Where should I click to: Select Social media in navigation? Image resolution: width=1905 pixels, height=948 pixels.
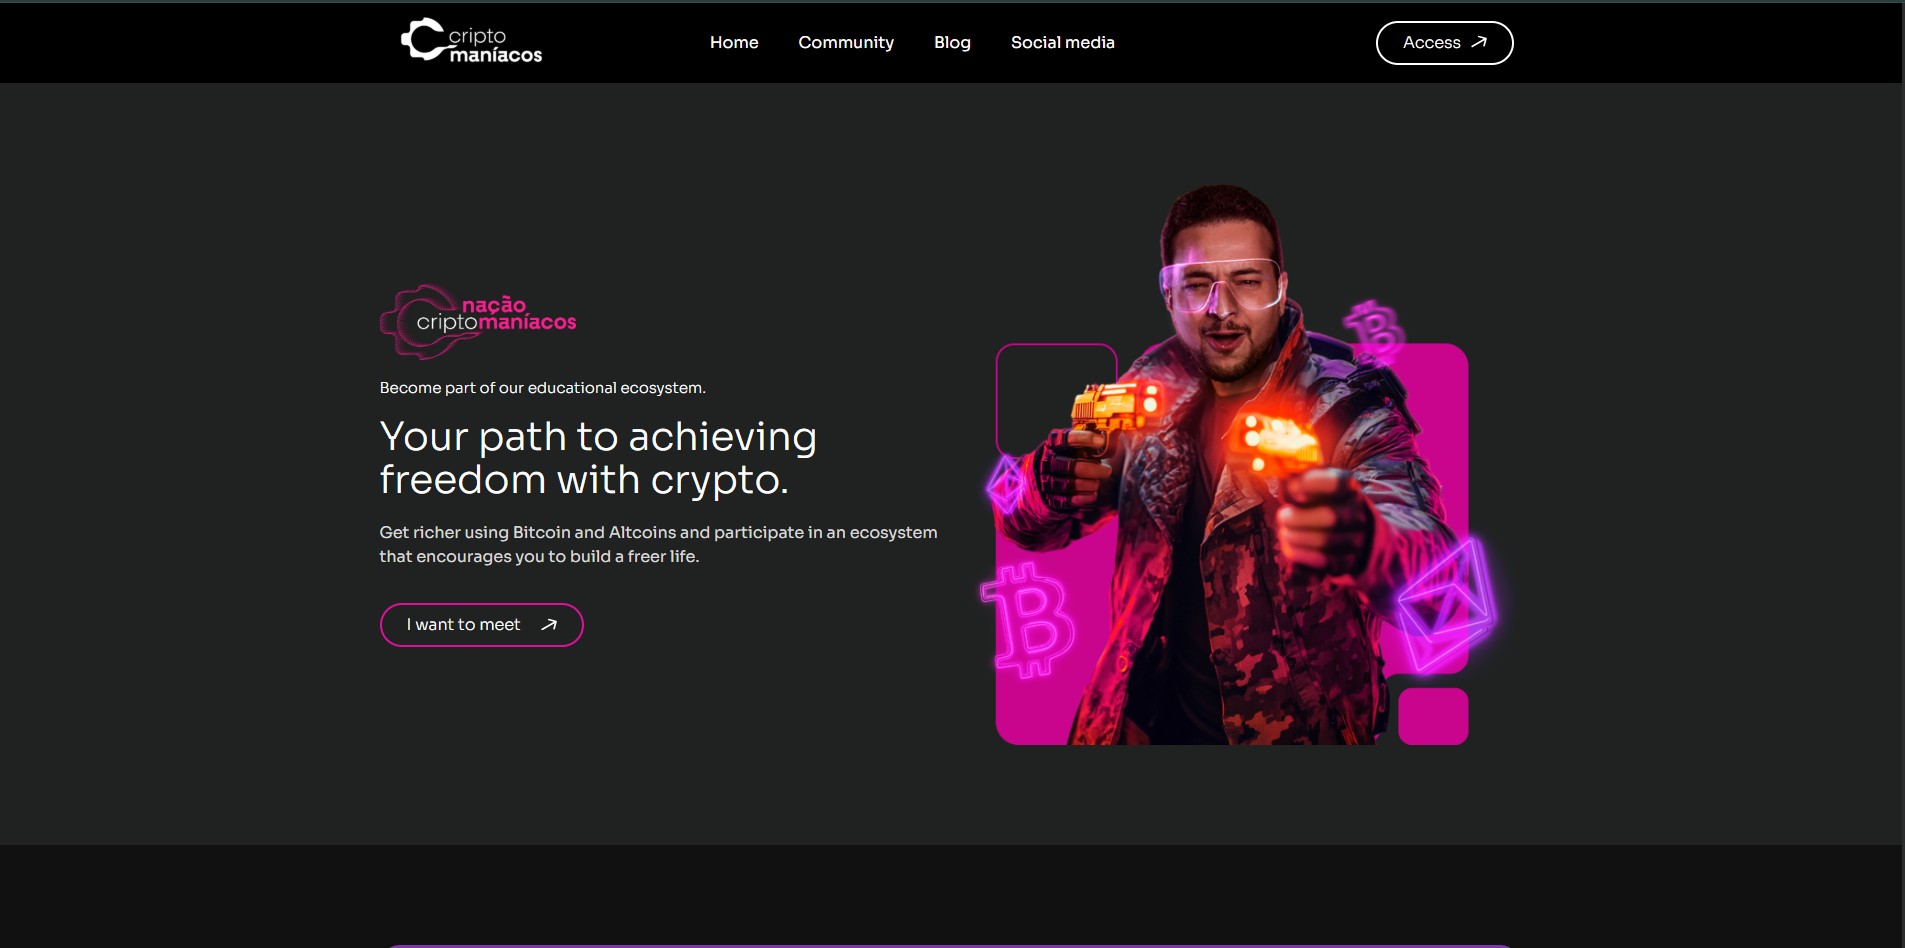pyautogui.click(x=1062, y=42)
